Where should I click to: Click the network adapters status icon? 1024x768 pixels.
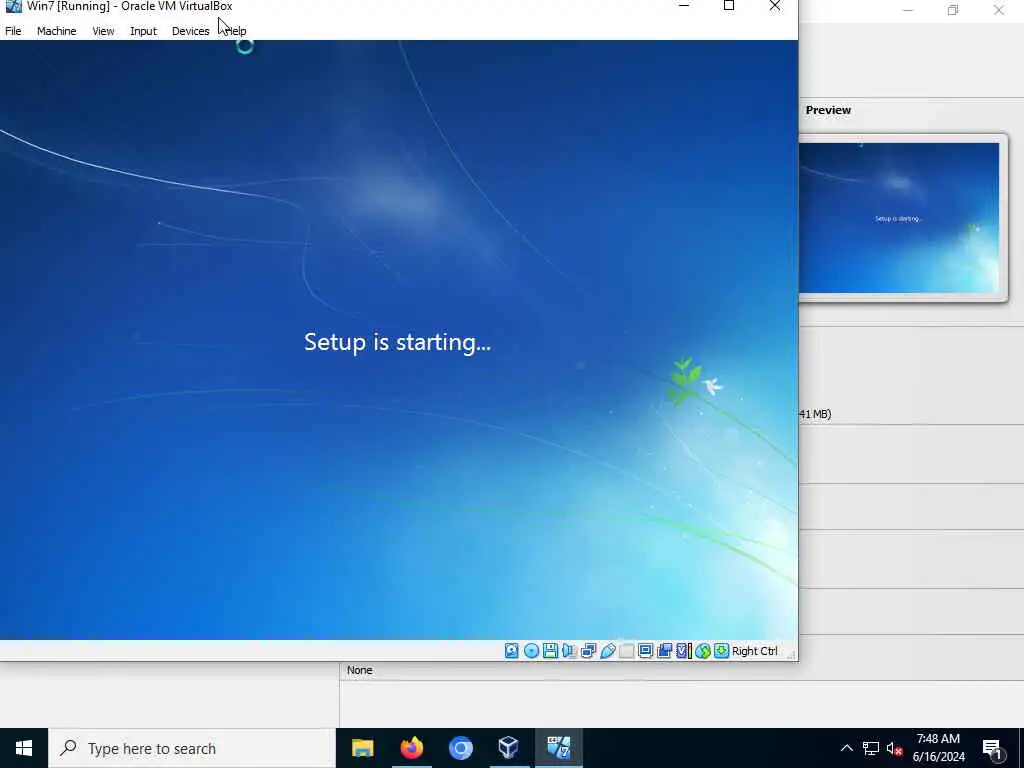coord(588,650)
